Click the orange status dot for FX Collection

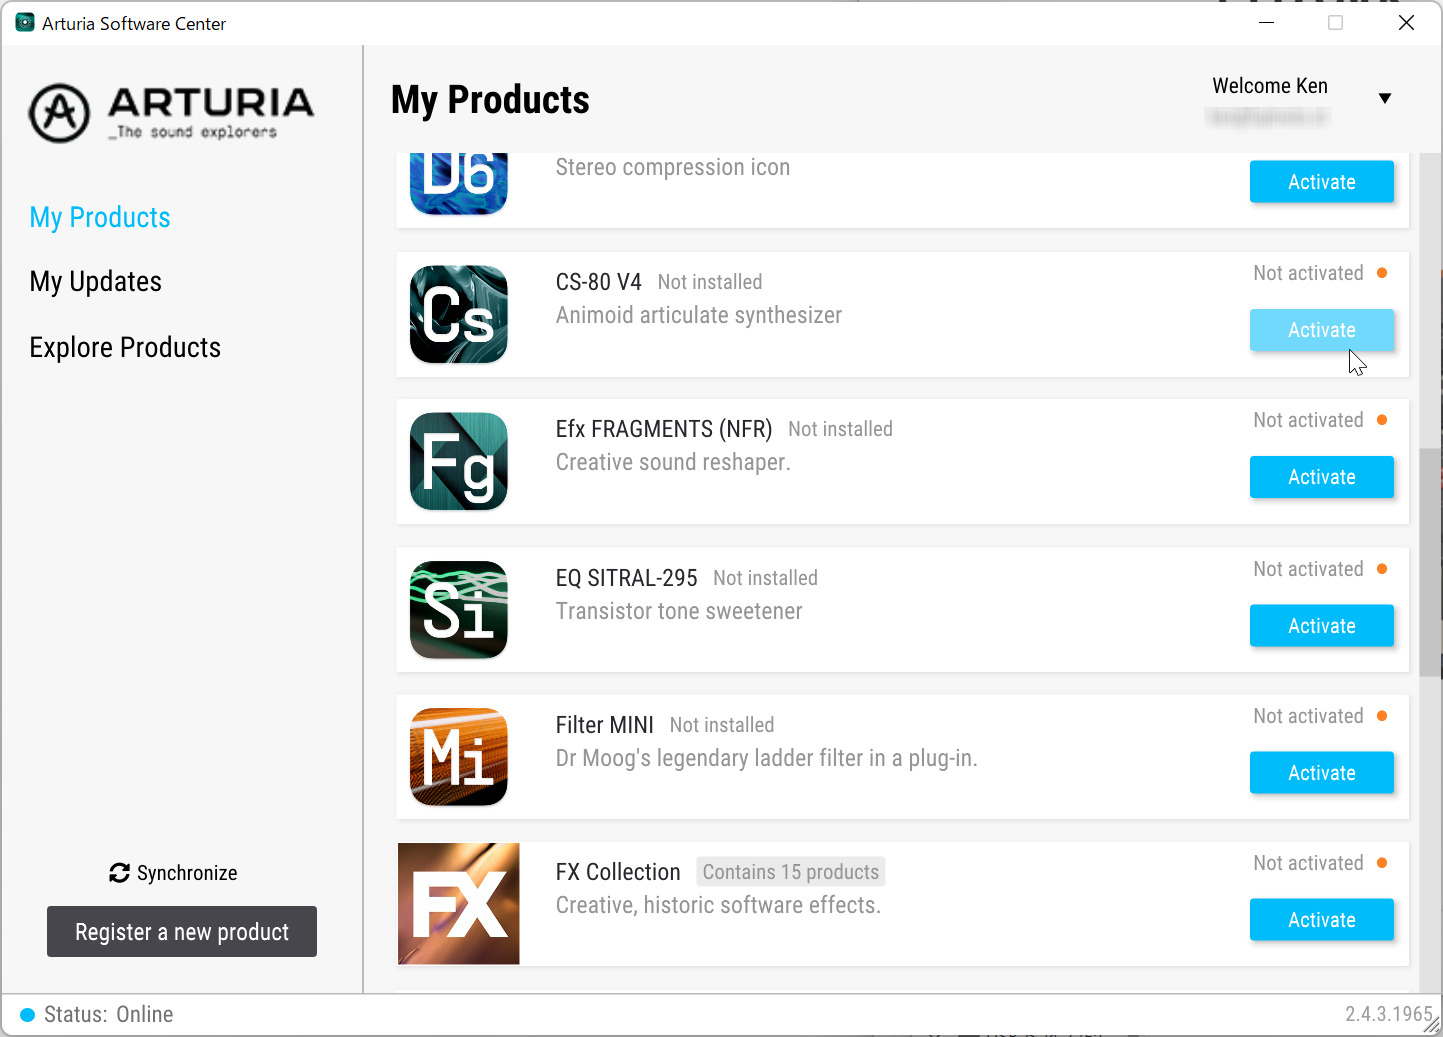(x=1382, y=863)
